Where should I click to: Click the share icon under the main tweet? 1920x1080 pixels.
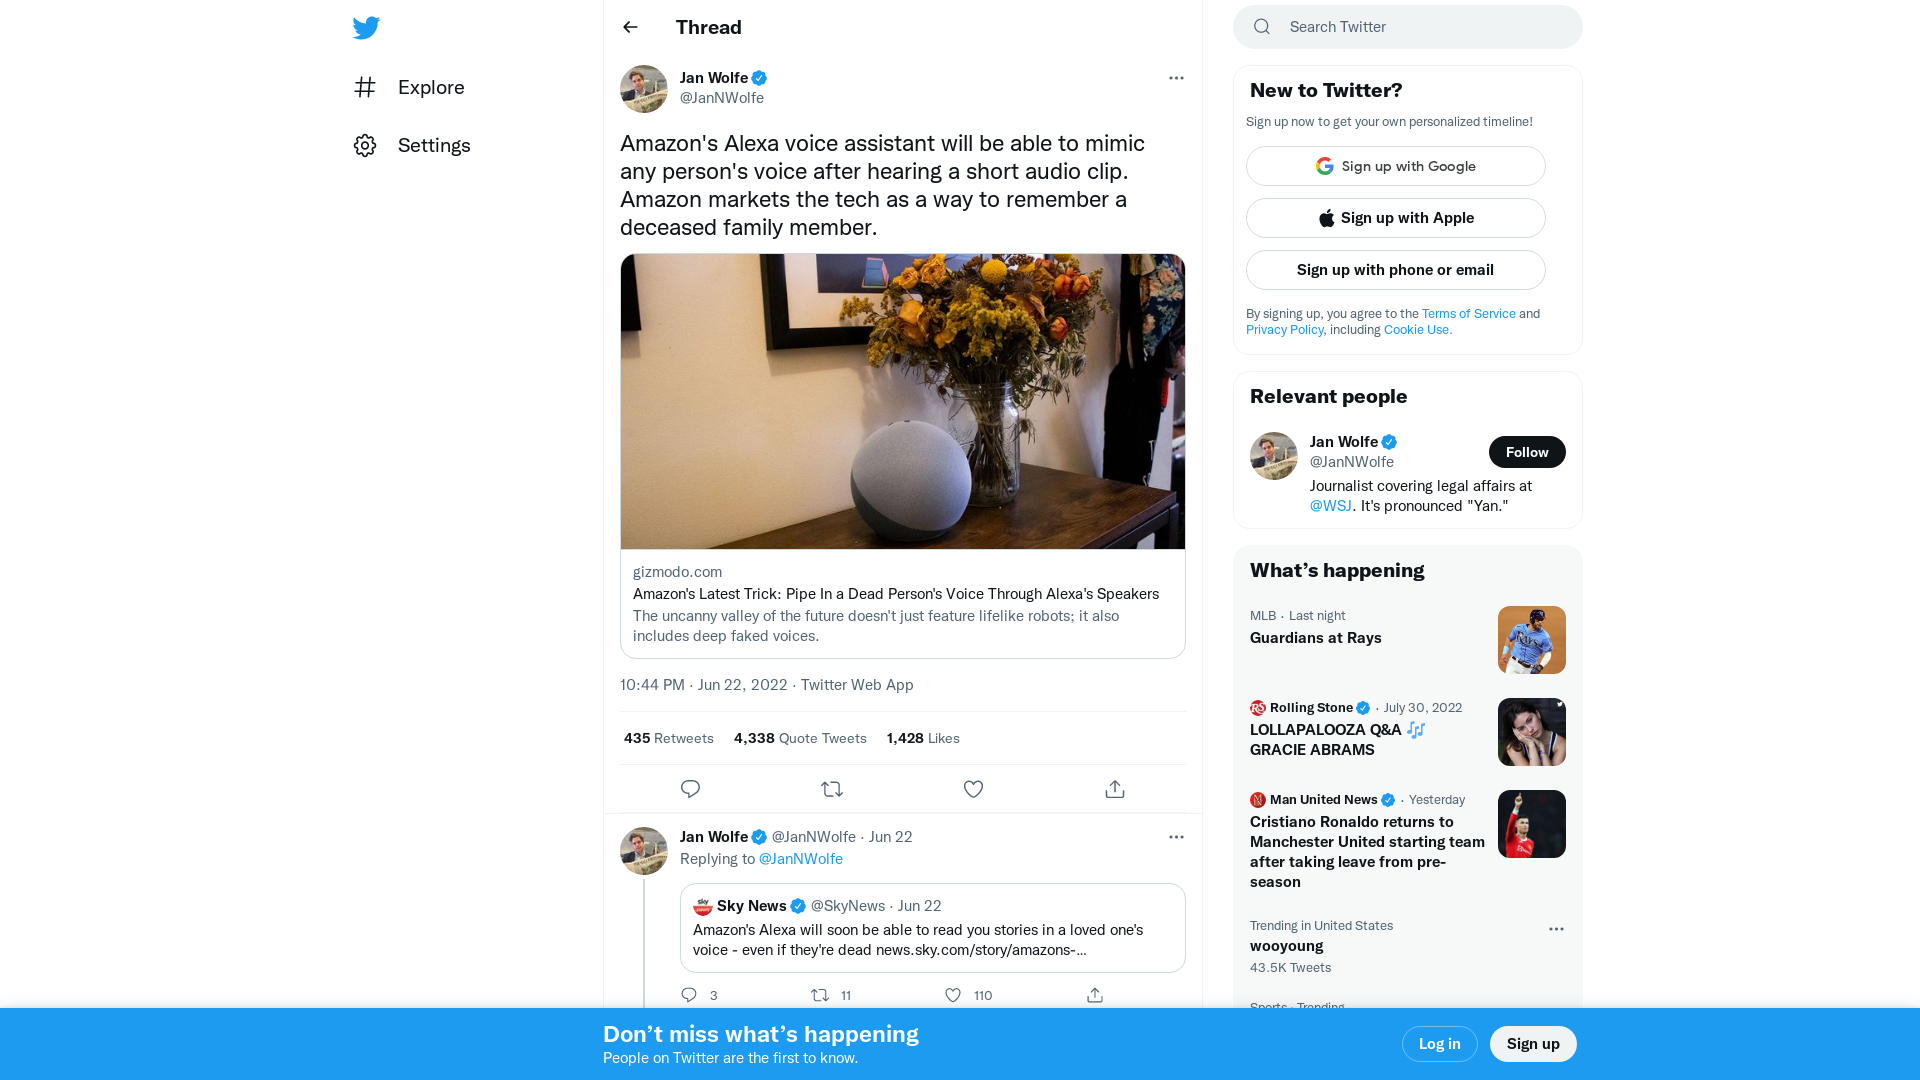[x=1114, y=789]
